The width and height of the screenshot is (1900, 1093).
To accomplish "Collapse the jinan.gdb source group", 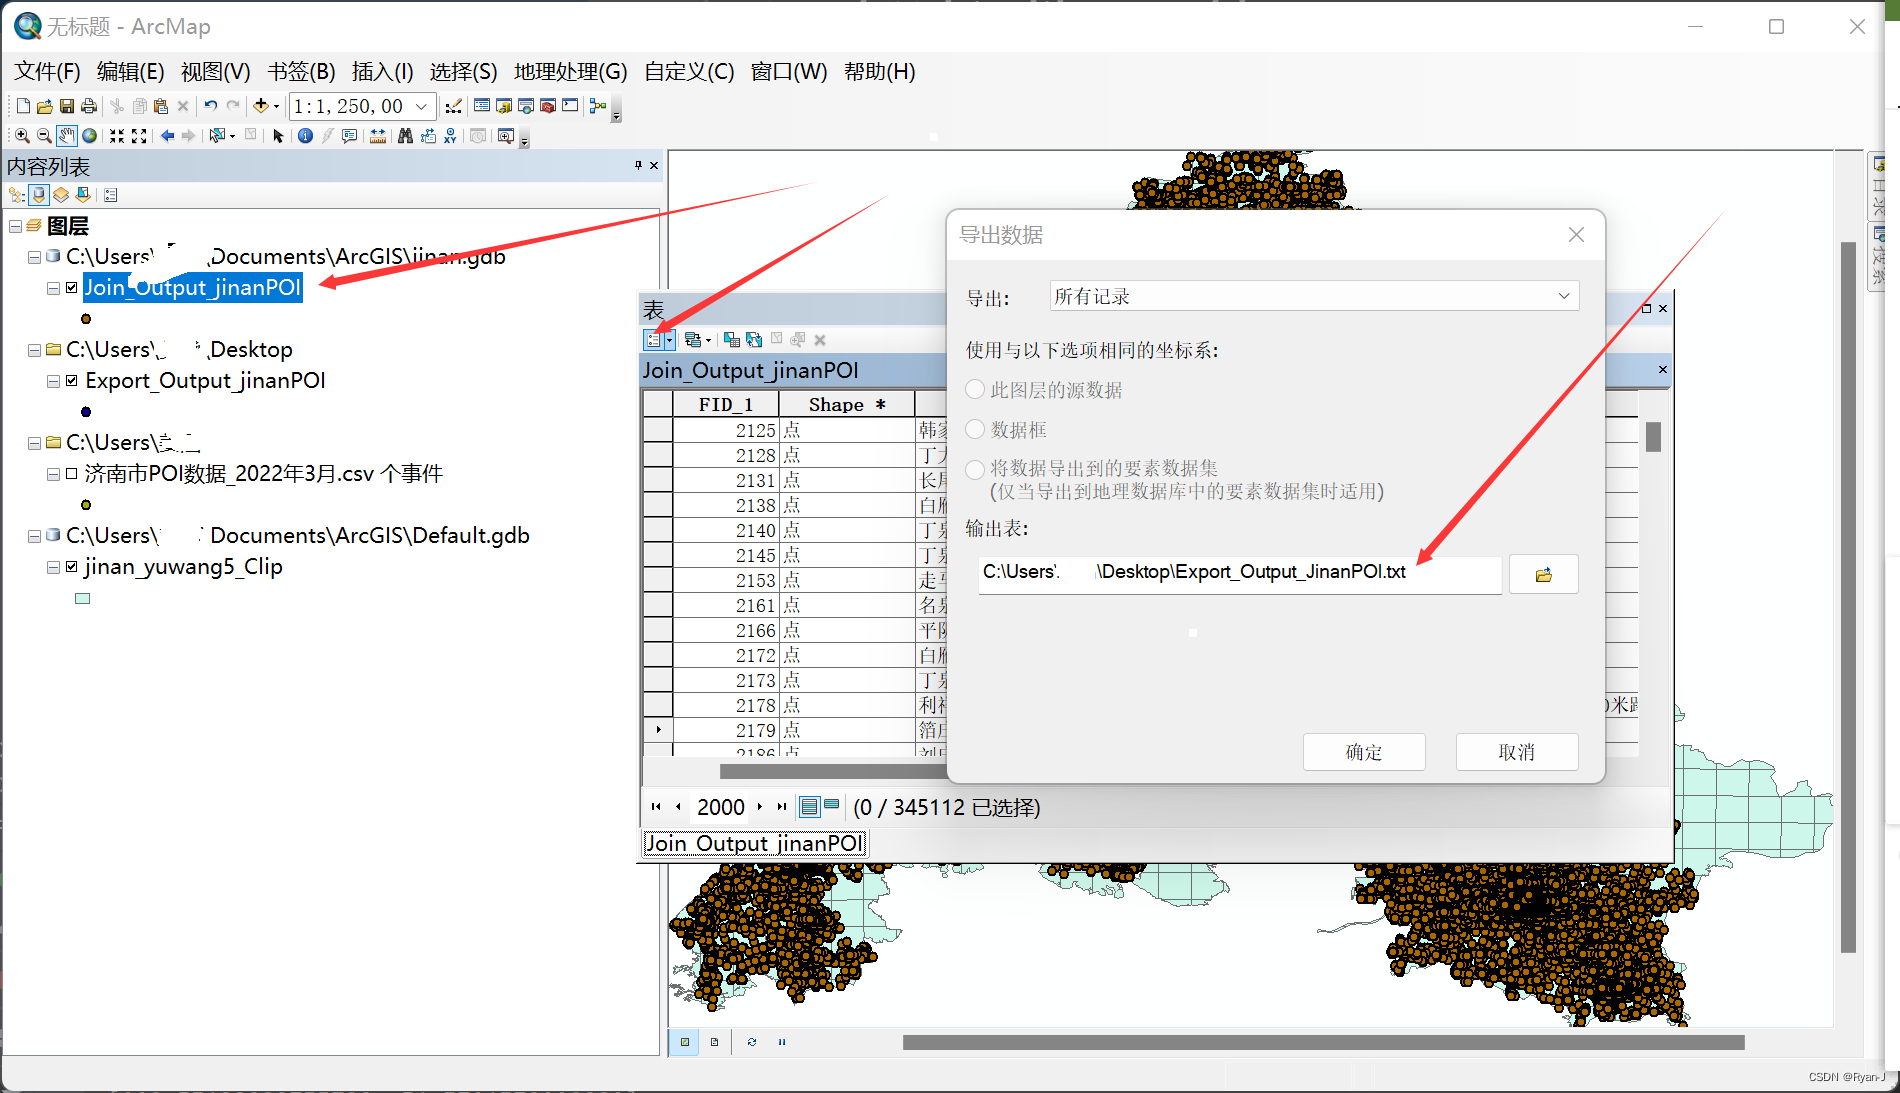I will tap(34, 257).
